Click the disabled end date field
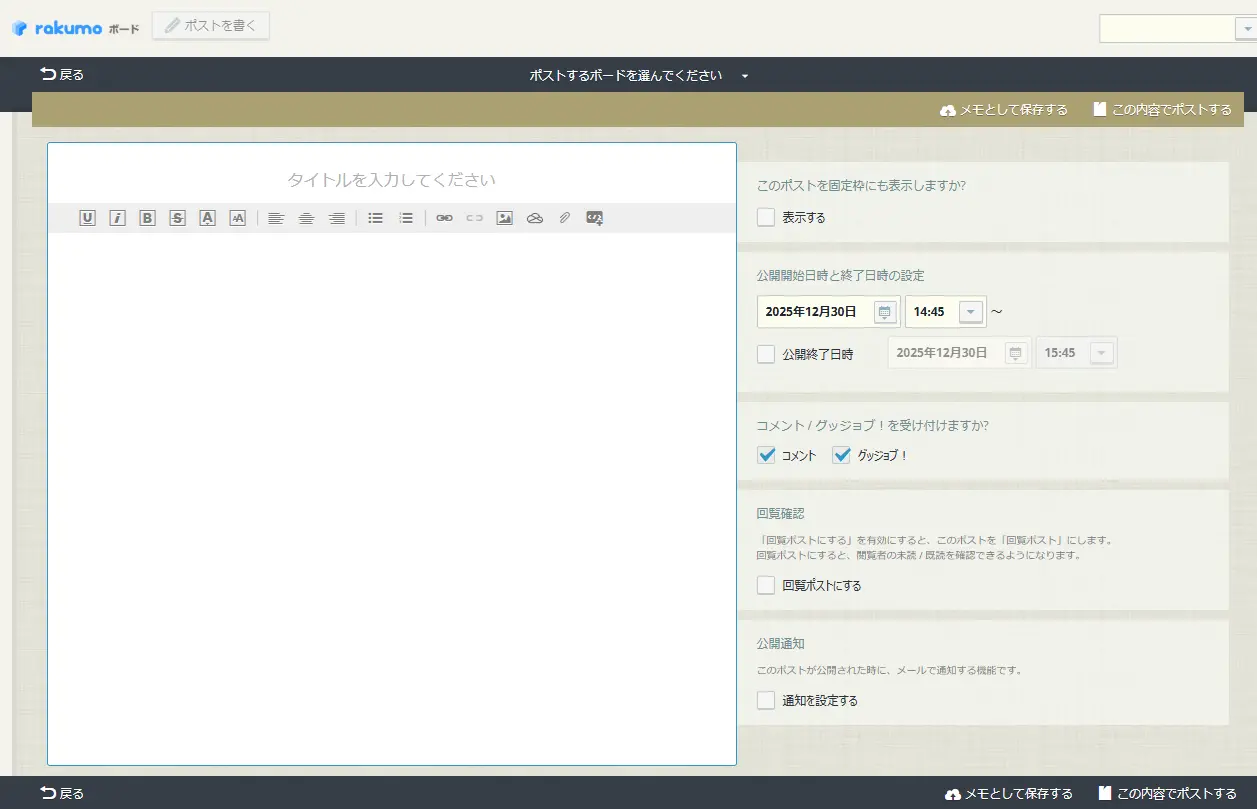The width and height of the screenshot is (1257, 809). pos(959,353)
